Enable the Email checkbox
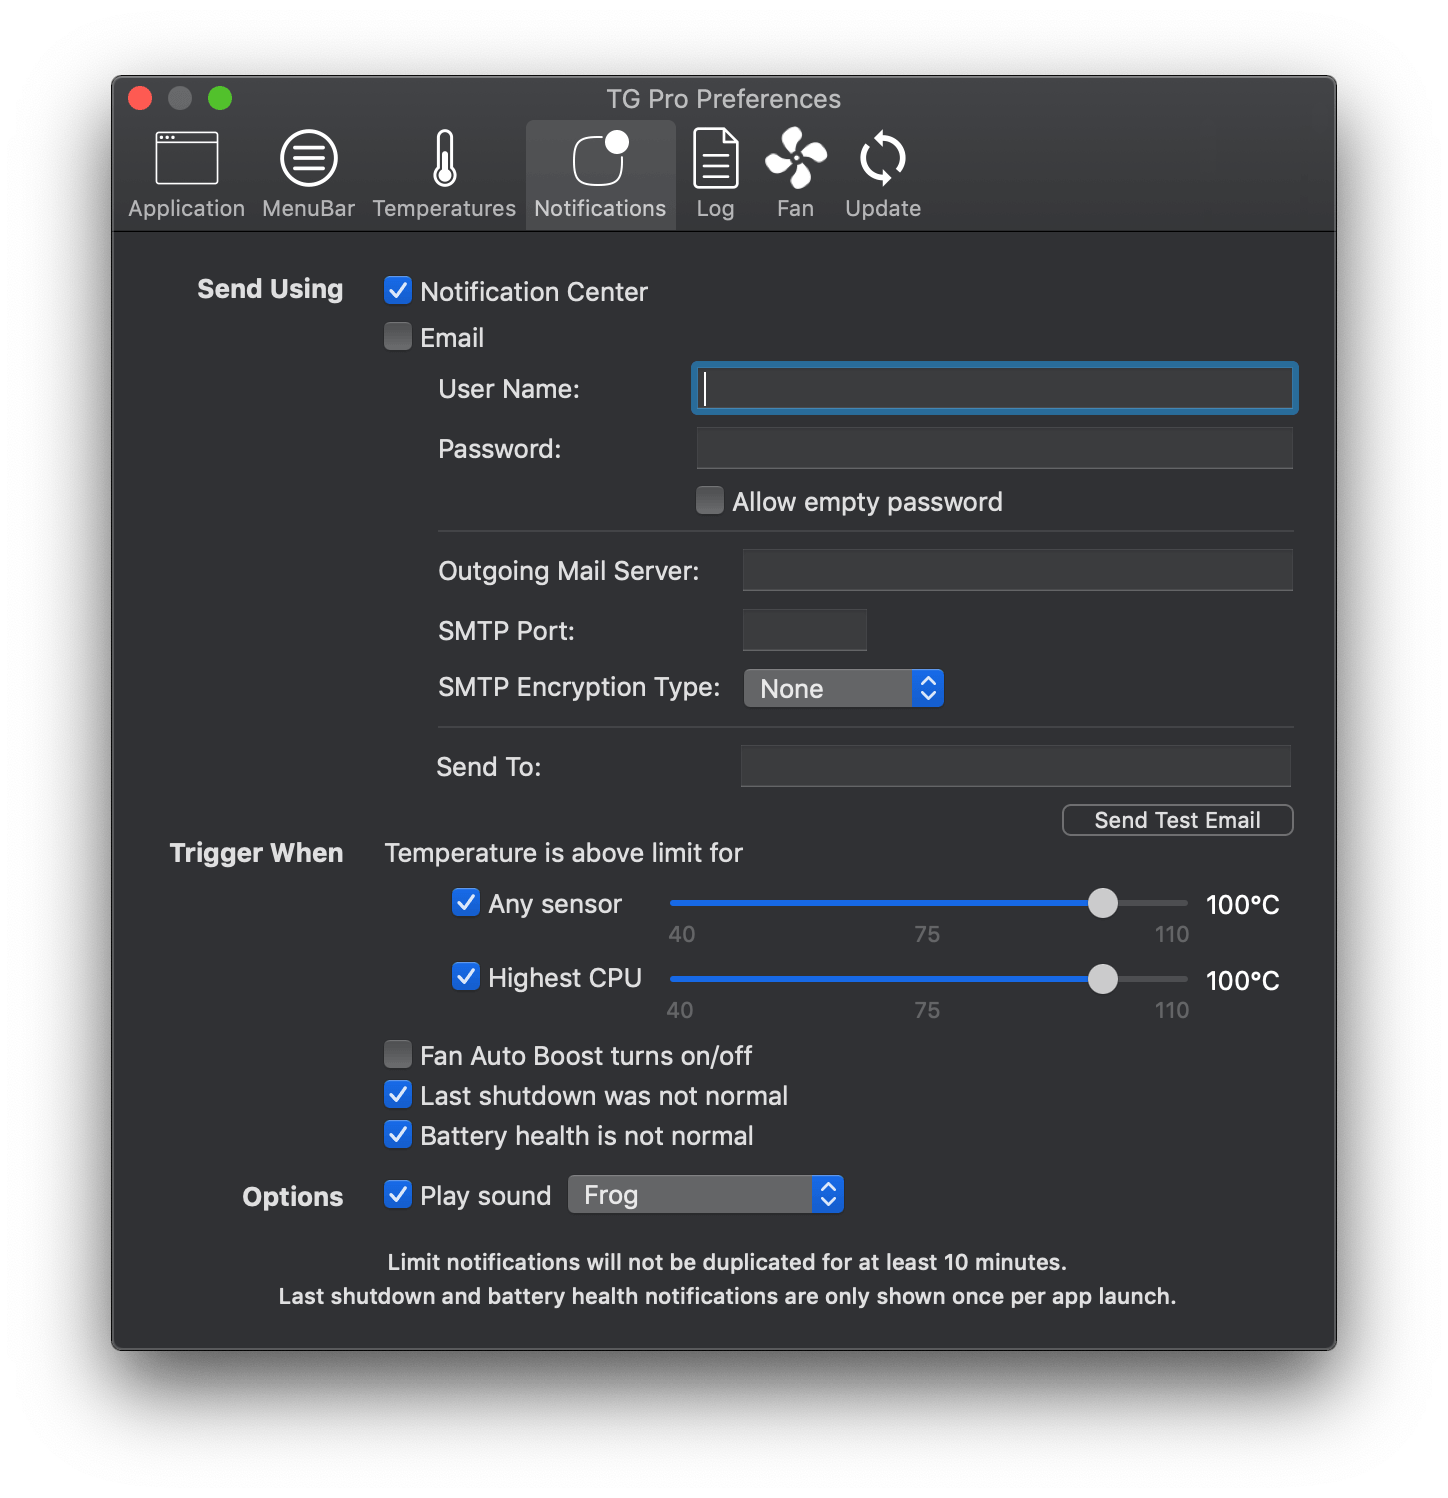 [x=398, y=337]
